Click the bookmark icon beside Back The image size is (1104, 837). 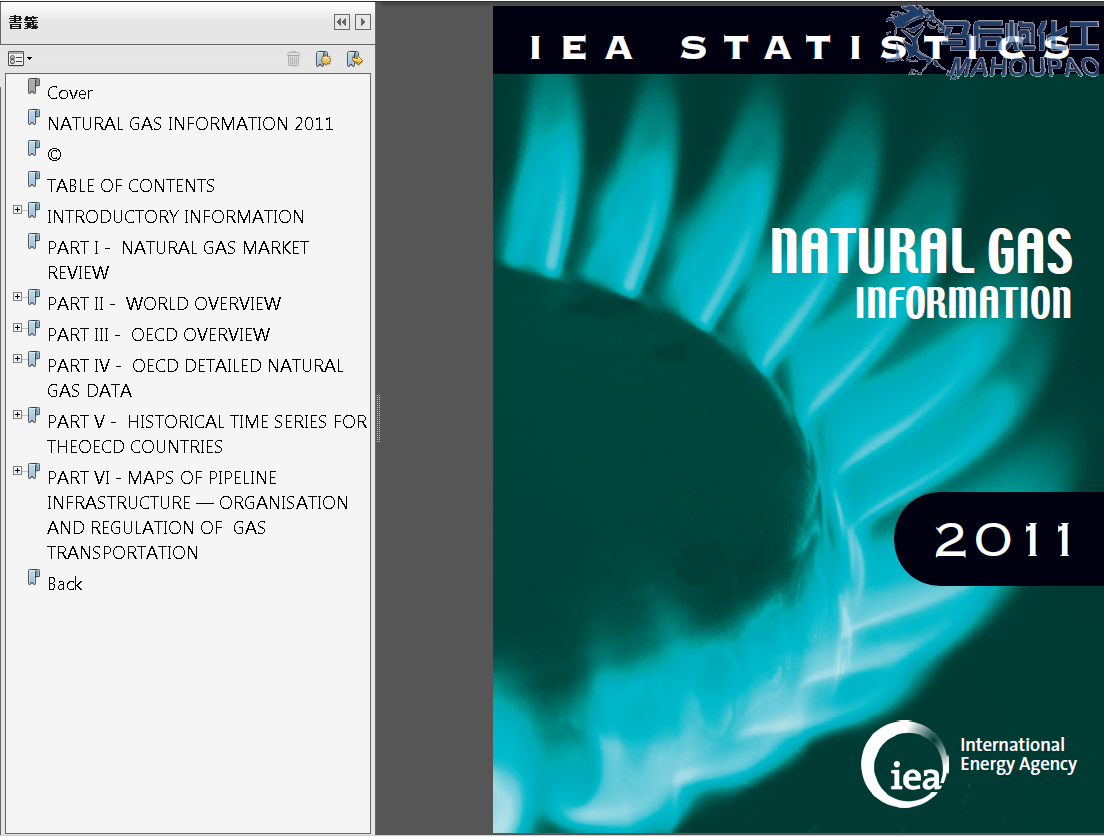34,578
